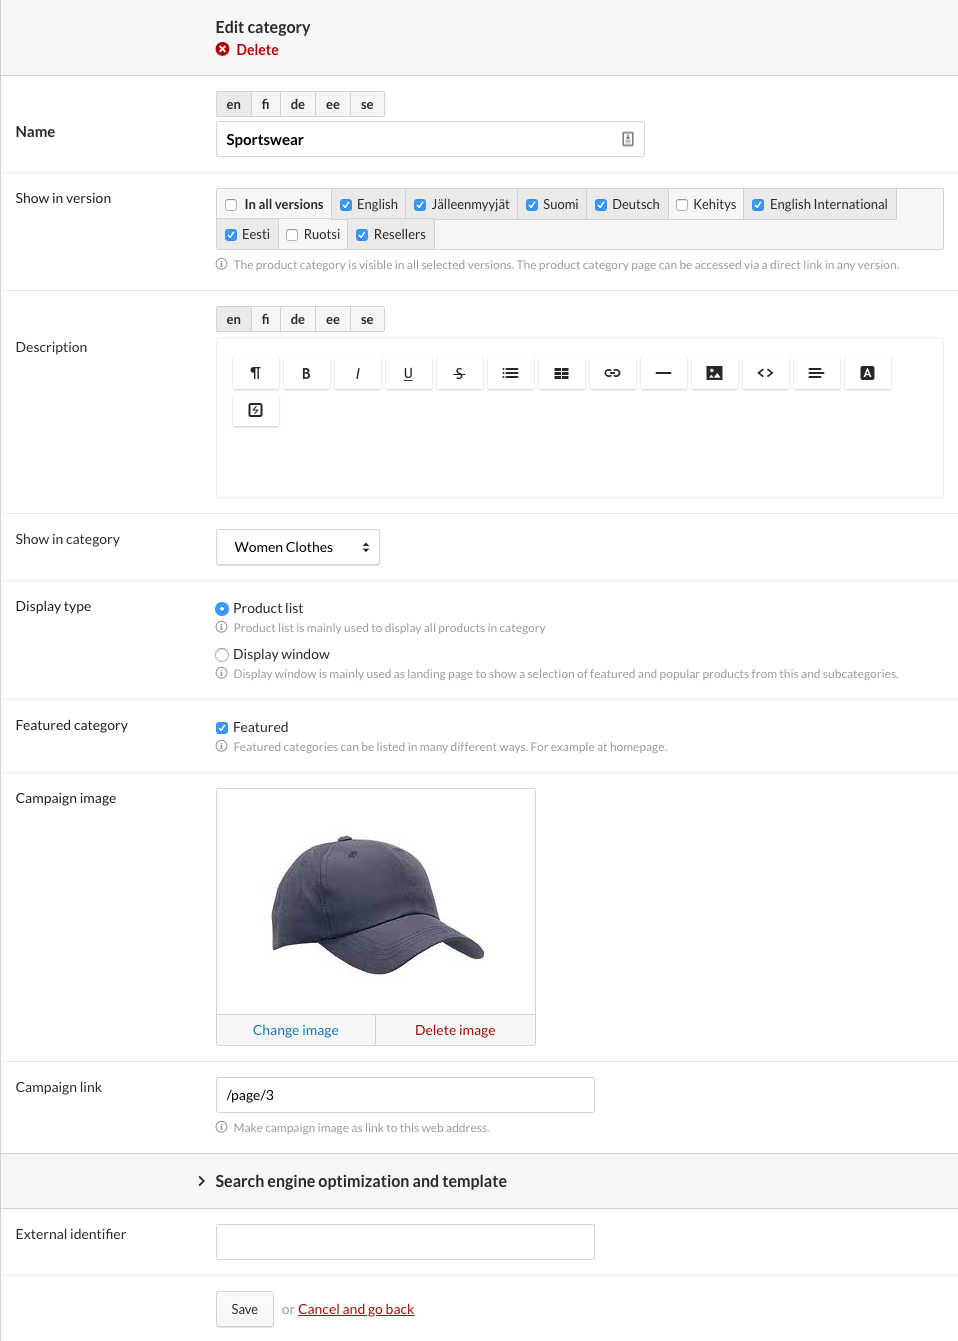Check the Ruotsi version checkbox
This screenshot has height=1341, width=958.
point(292,235)
